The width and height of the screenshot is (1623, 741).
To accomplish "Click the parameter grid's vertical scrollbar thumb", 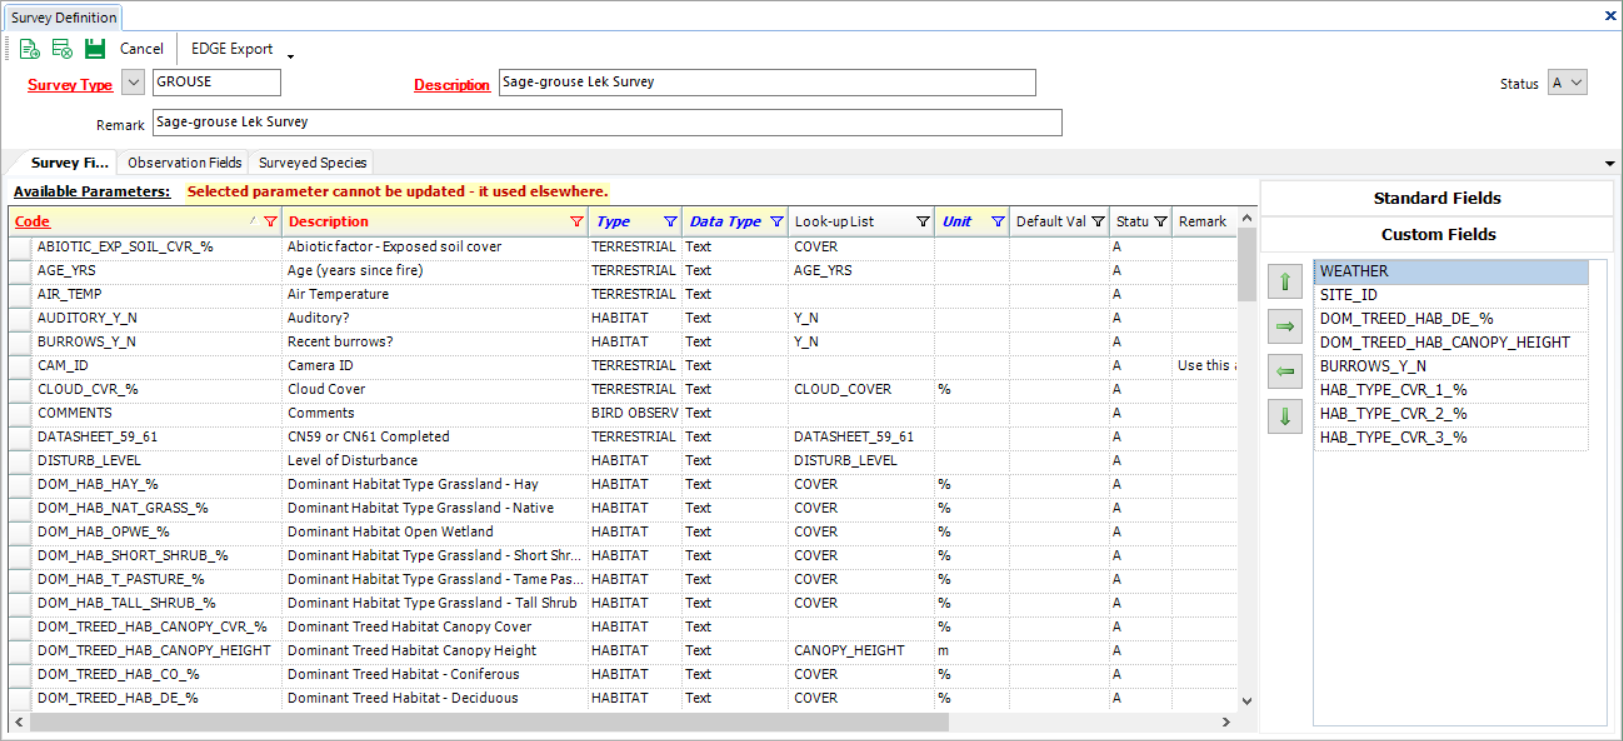I will pyautogui.click(x=1246, y=264).
